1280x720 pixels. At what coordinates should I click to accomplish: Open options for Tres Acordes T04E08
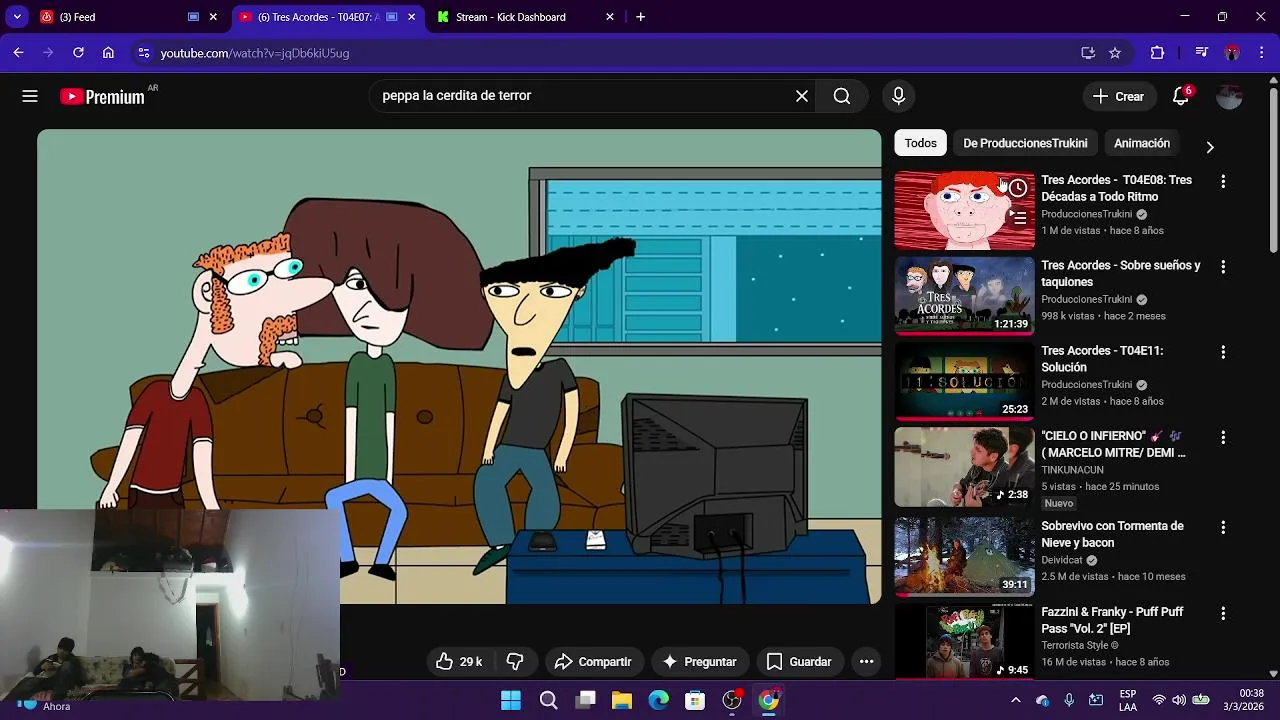point(1222,182)
